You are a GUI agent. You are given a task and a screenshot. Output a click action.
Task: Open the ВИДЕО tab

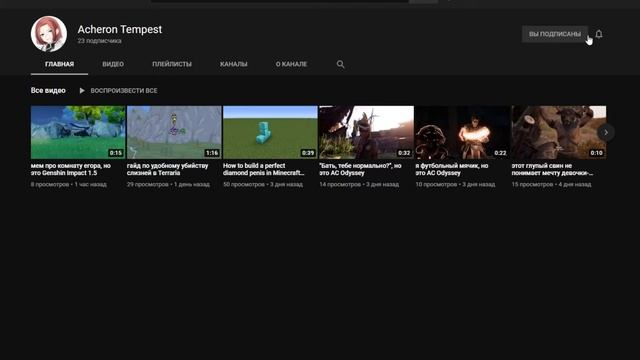coord(113,64)
